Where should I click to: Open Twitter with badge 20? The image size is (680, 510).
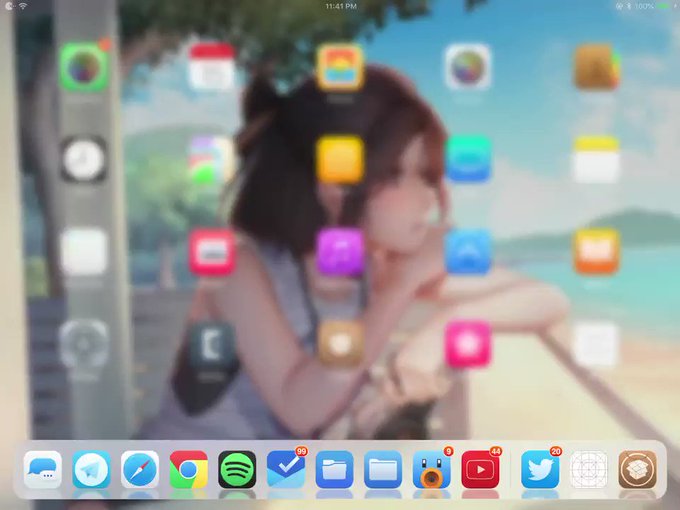click(x=540, y=469)
